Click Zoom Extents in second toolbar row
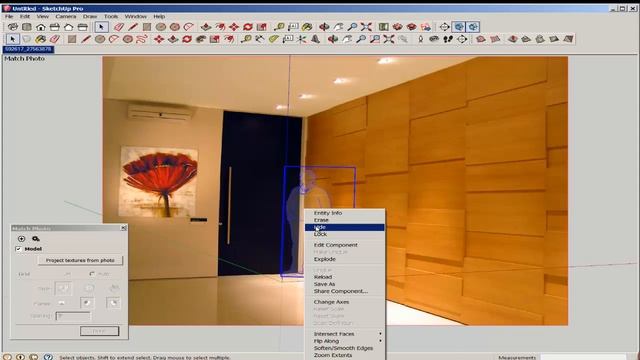The width and height of the screenshot is (640, 360). point(389,39)
